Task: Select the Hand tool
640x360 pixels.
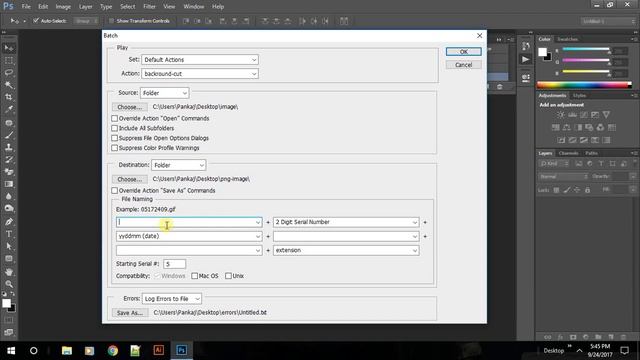Action: point(9,272)
